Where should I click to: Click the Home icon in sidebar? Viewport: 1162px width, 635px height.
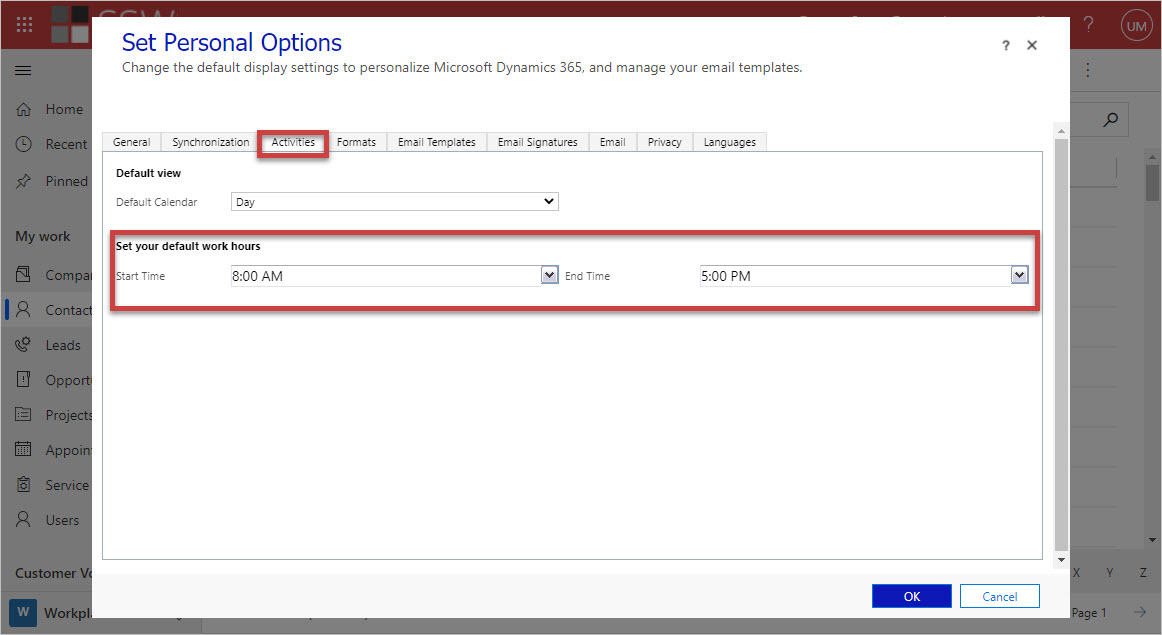(24, 109)
